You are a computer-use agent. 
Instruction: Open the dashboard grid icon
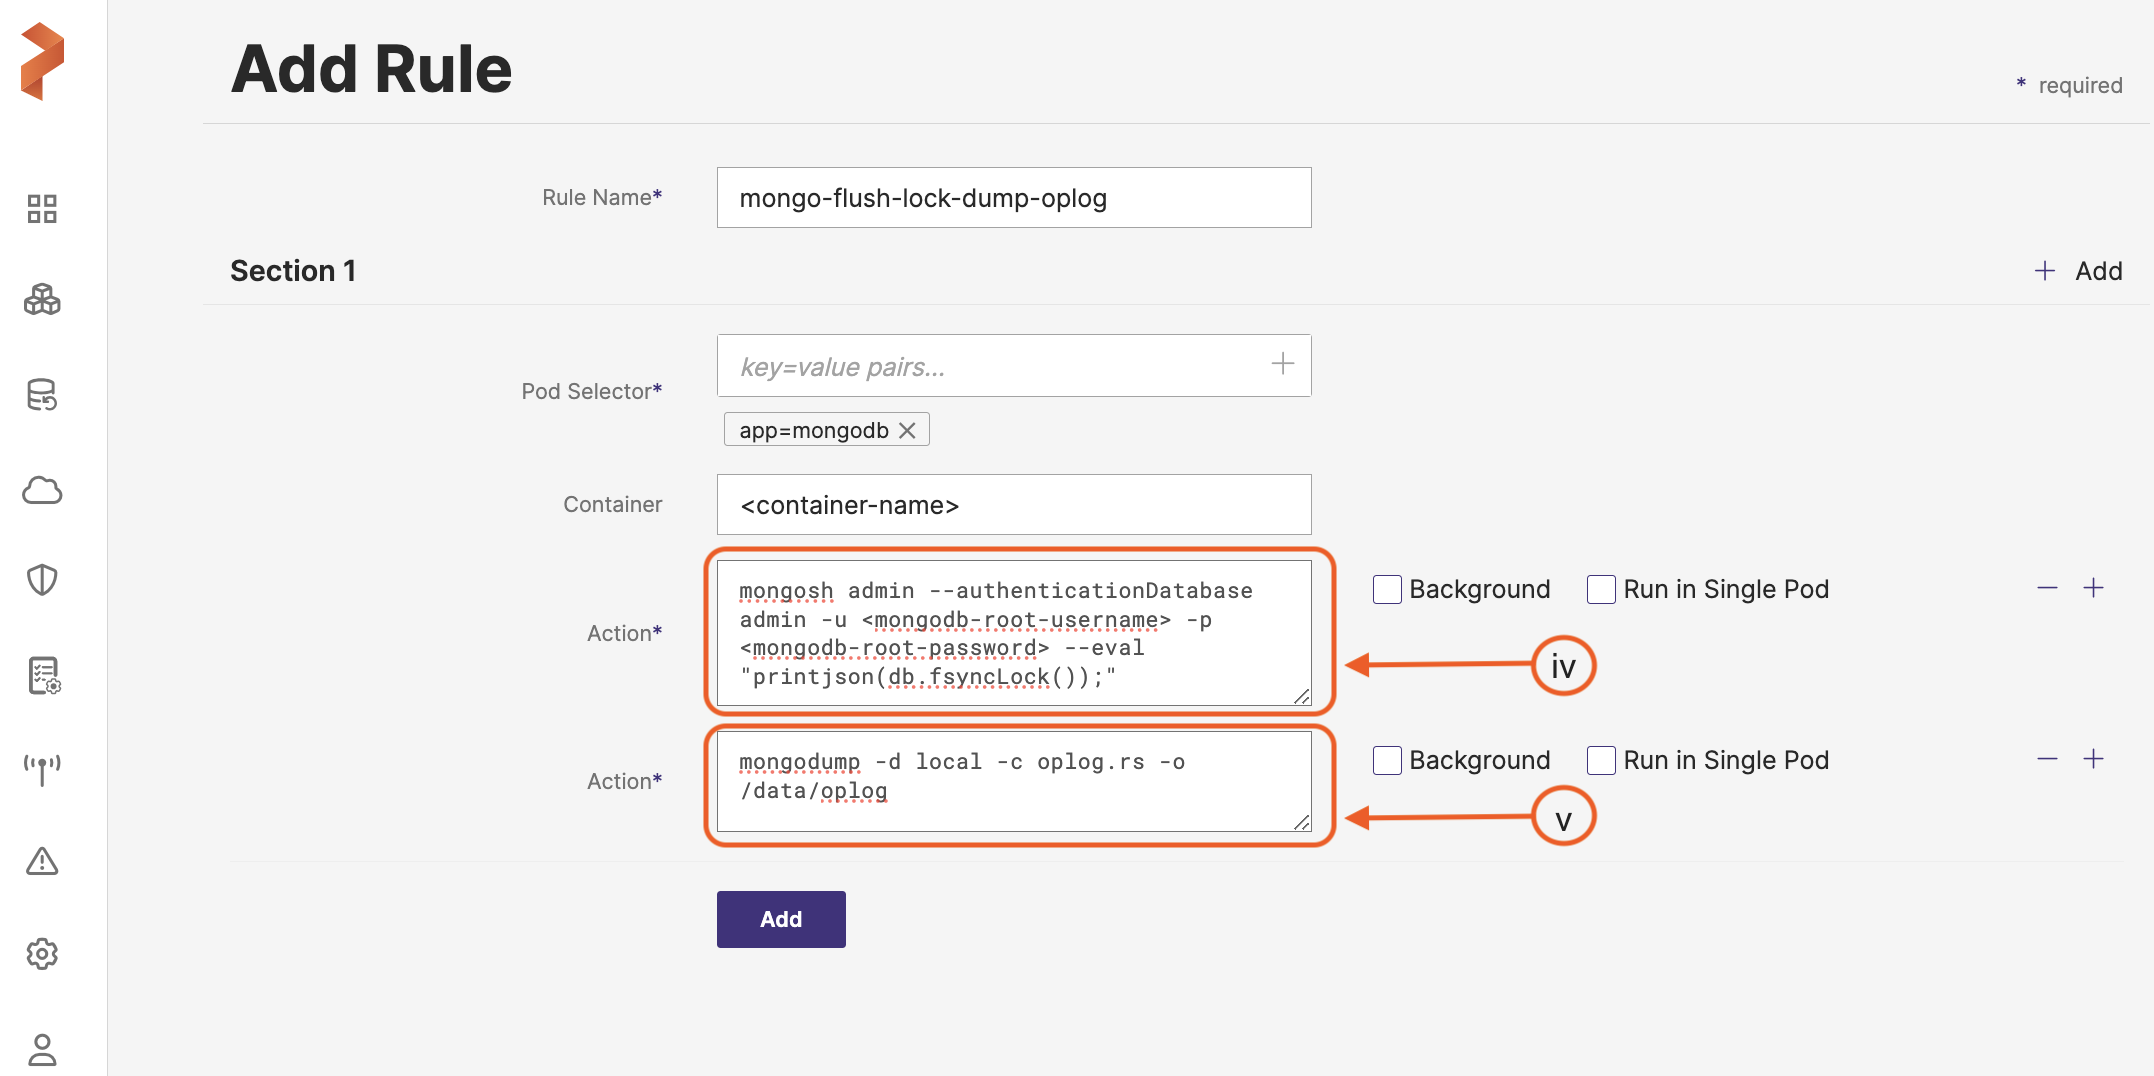[42, 209]
